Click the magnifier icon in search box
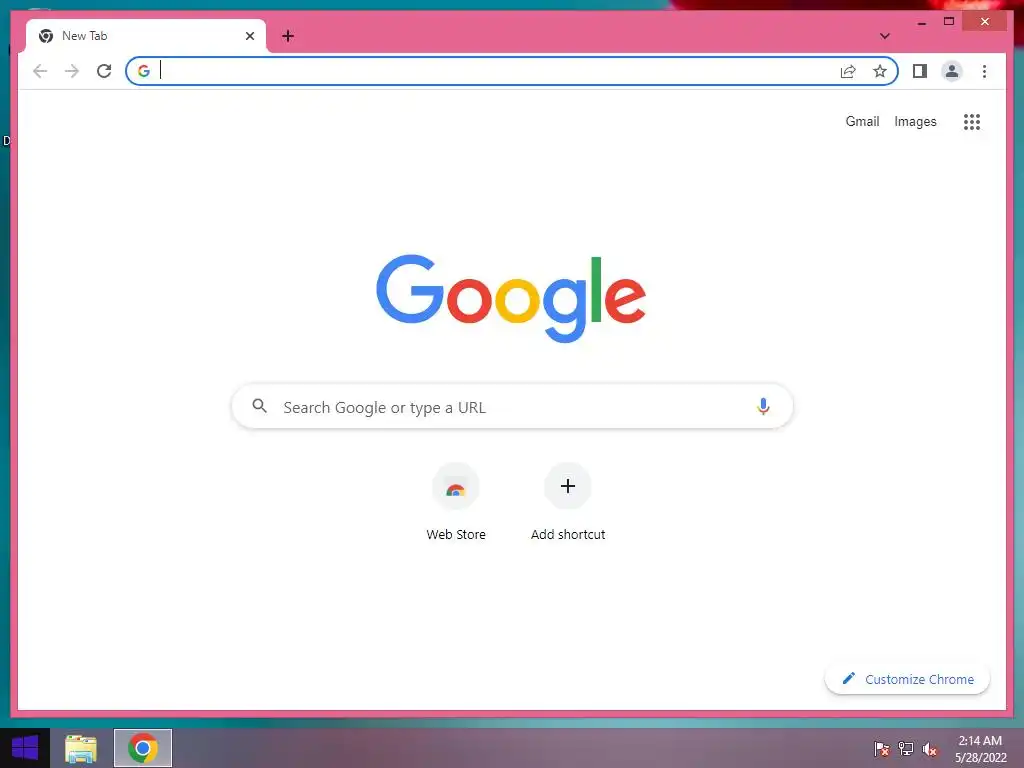 point(259,406)
